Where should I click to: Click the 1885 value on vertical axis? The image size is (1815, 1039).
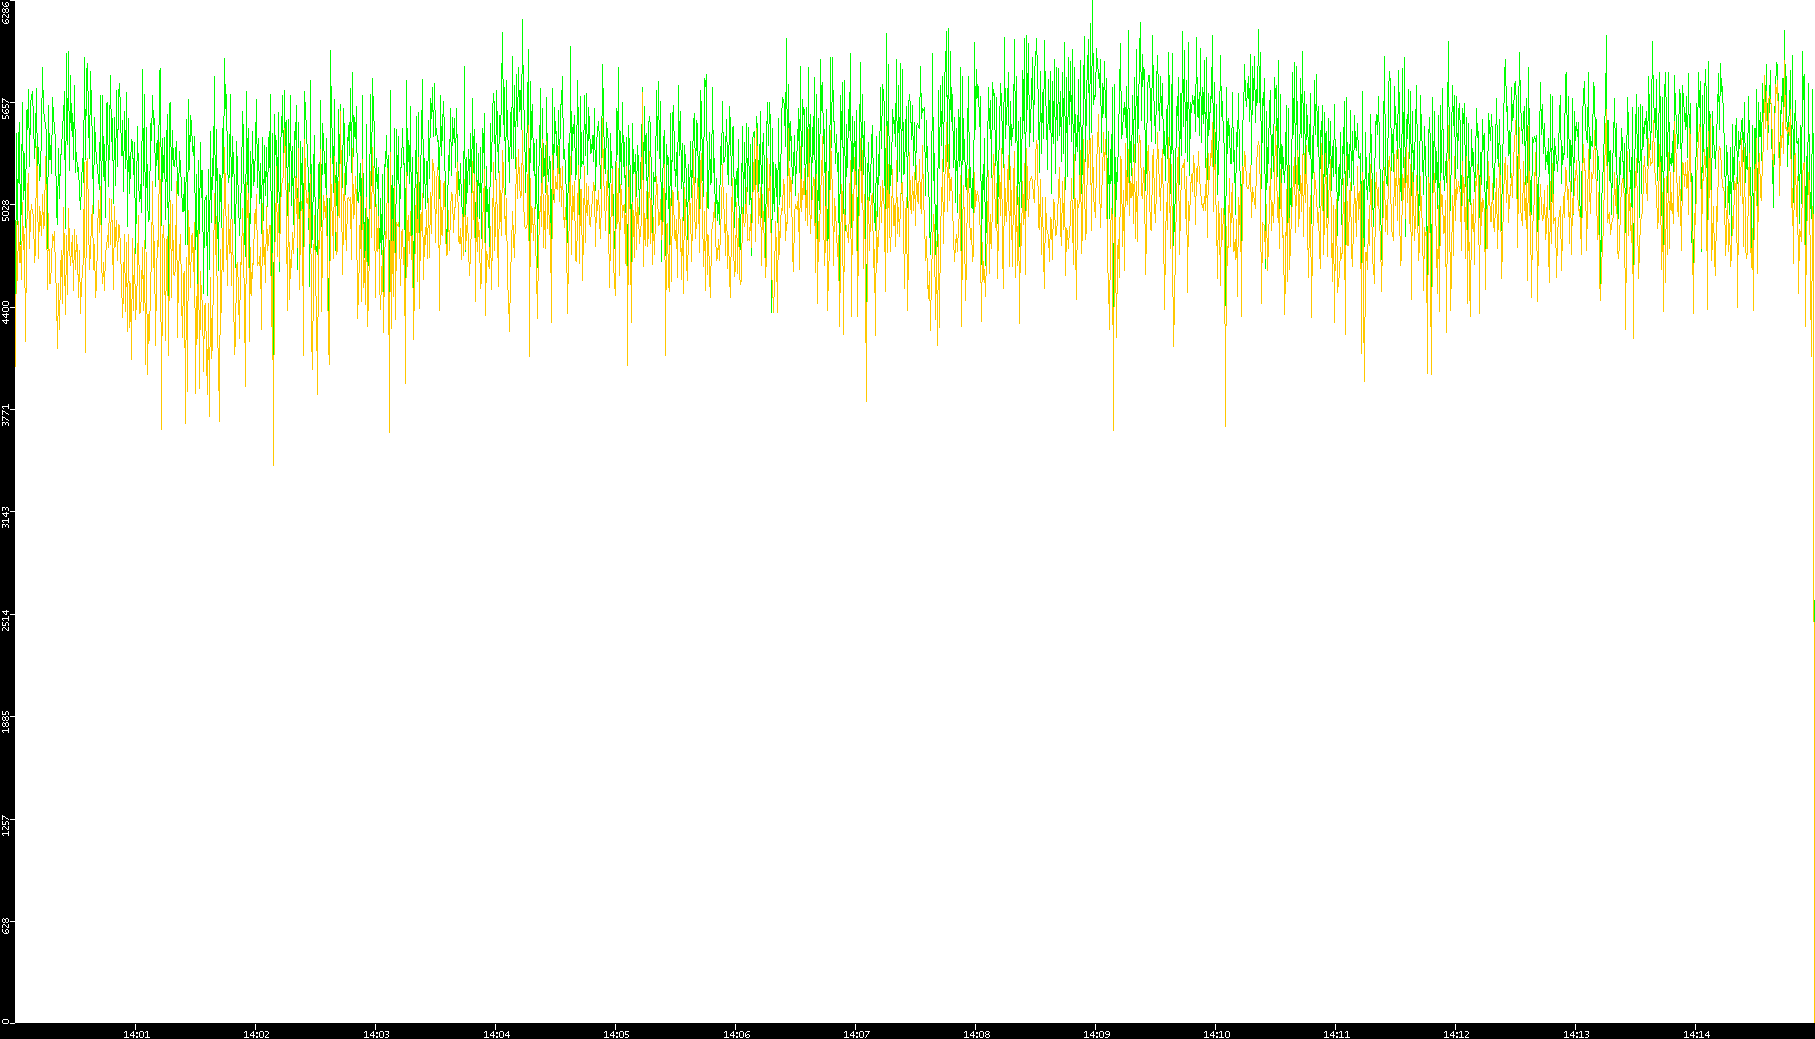6,721
